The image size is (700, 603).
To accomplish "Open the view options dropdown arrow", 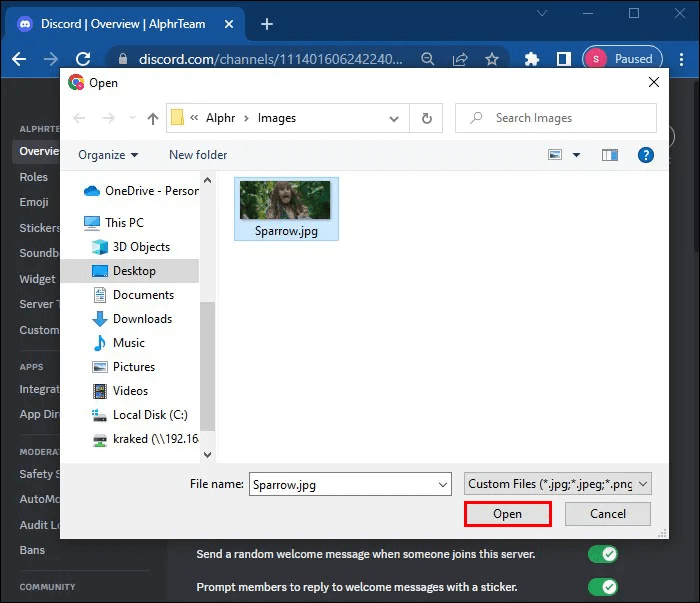I will click(576, 155).
